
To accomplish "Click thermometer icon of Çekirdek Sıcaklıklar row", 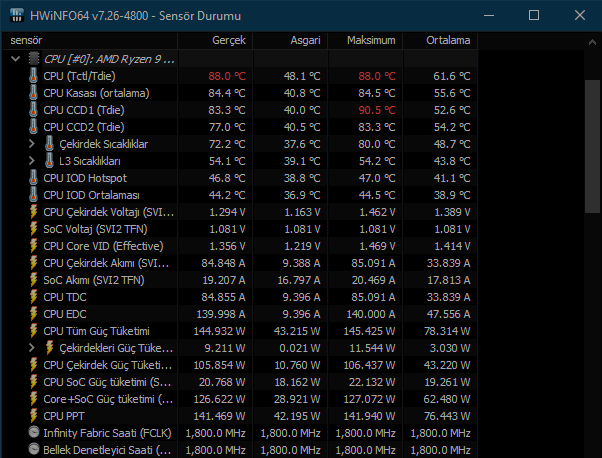I will click(50, 144).
